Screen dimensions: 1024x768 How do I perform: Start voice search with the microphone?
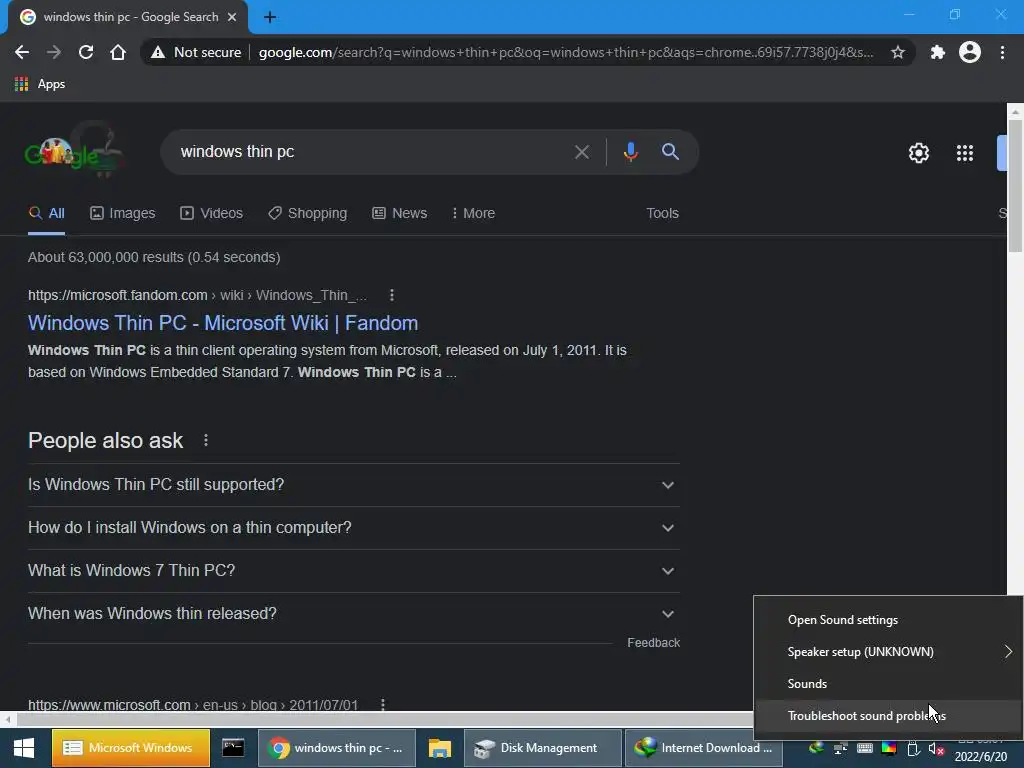(630, 152)
